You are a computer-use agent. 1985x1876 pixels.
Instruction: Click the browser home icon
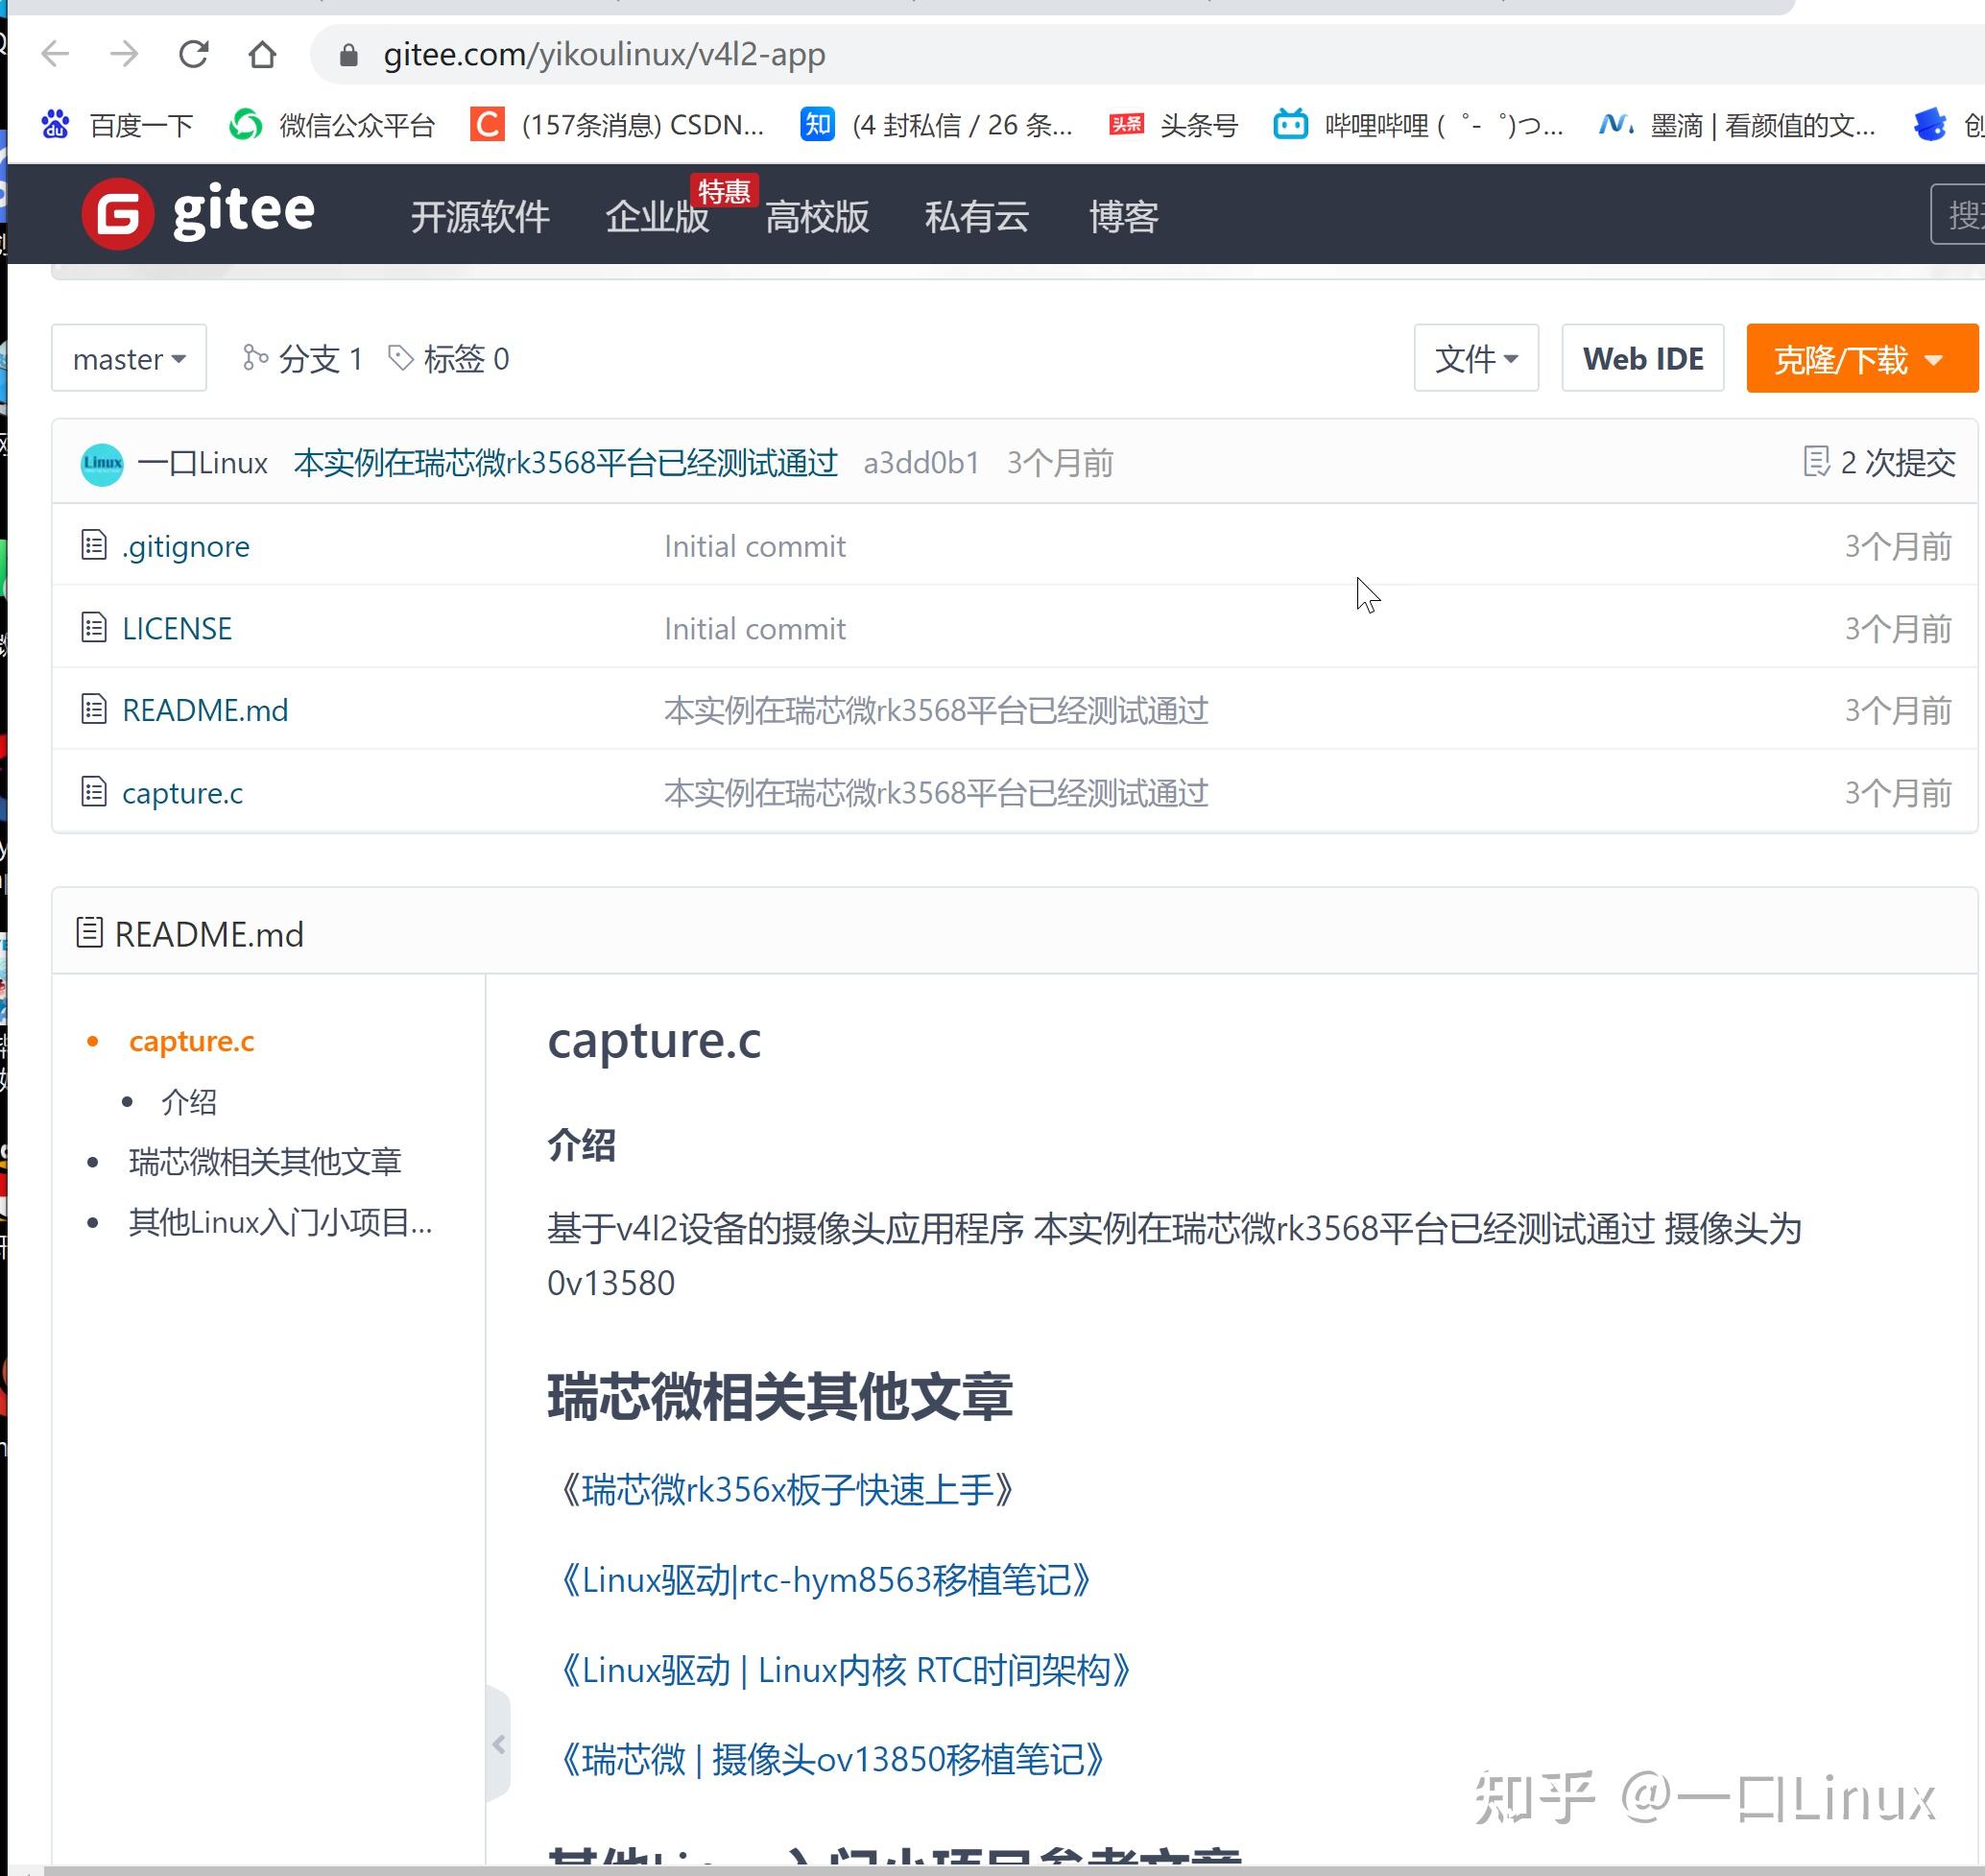click(x=263, y=55)
